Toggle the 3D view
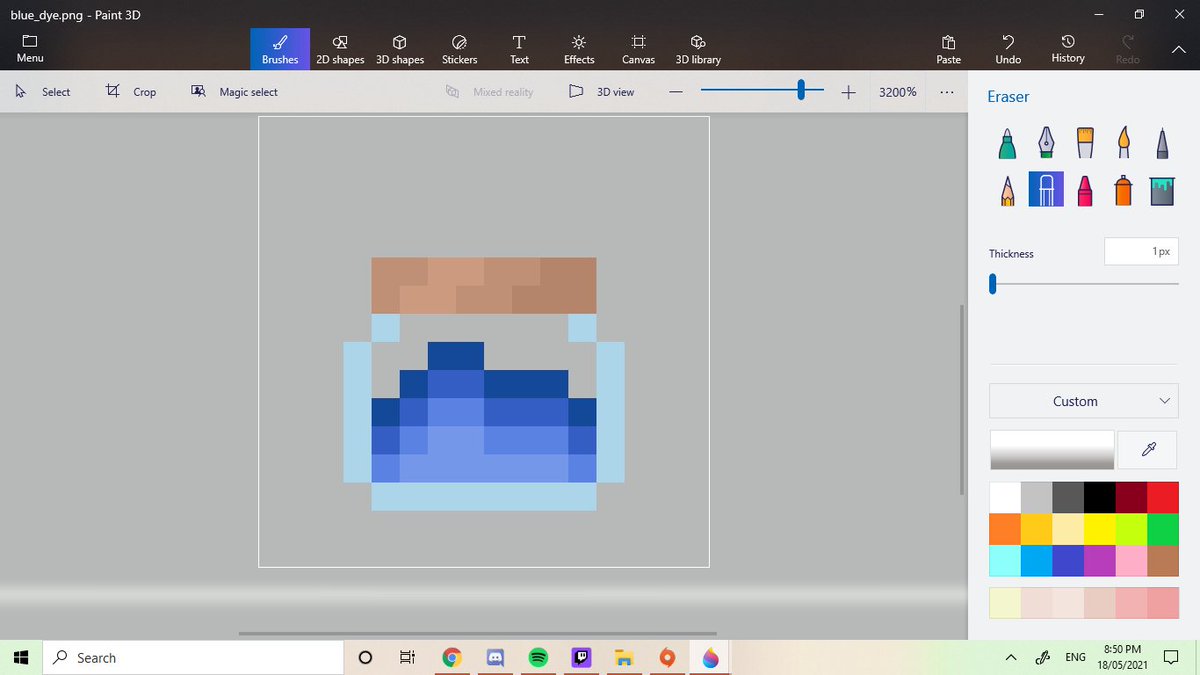 [601, 92]
